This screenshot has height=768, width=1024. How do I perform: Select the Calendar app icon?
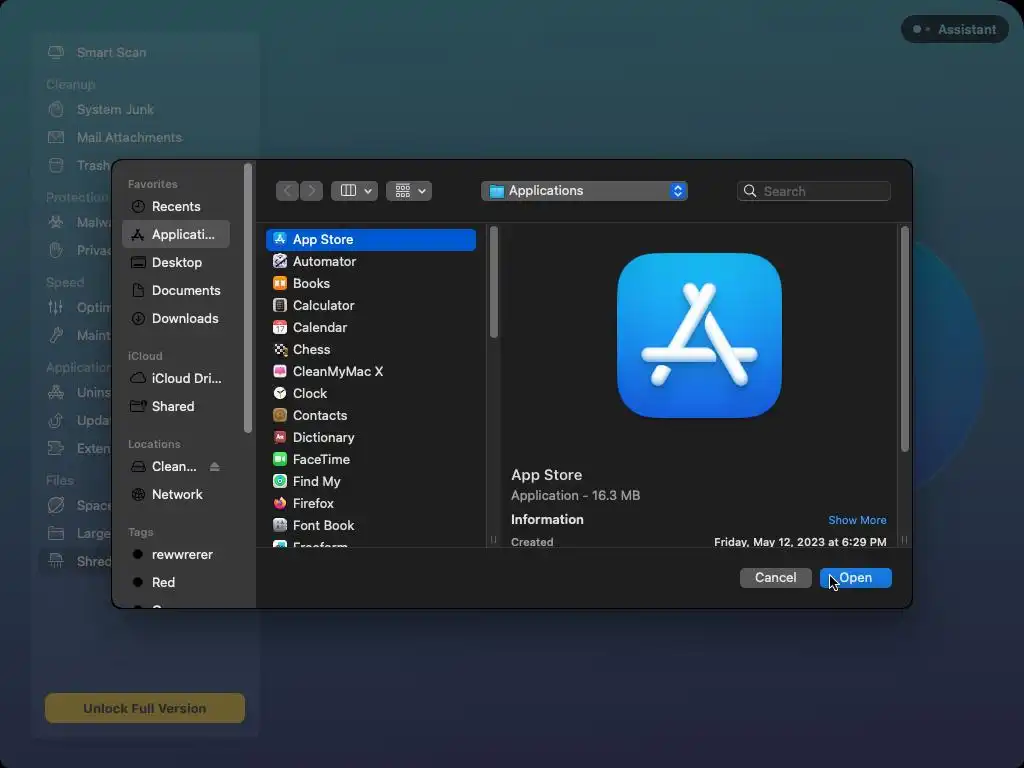point(280,327)
